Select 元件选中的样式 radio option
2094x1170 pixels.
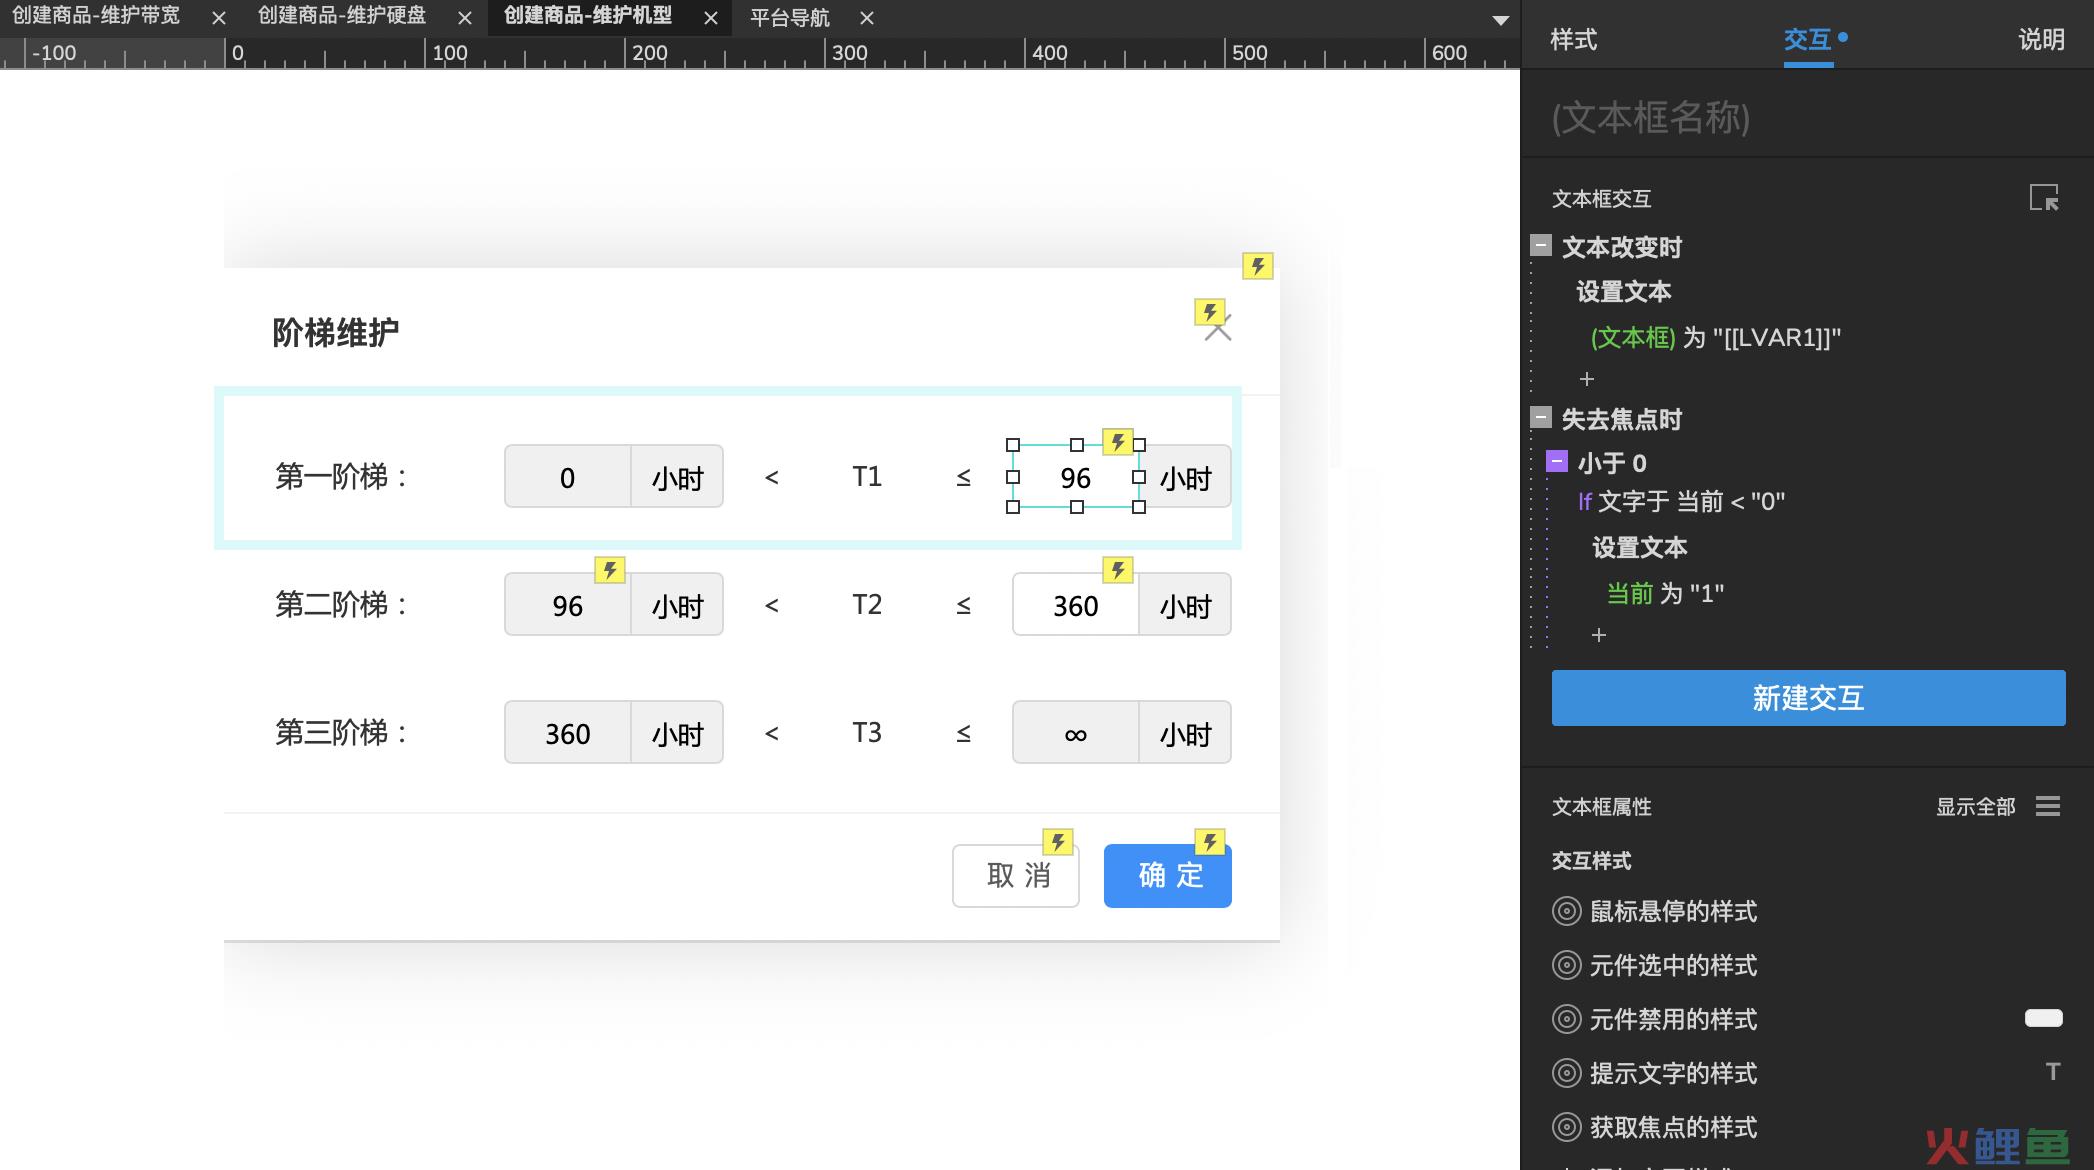click(1566, 965)
